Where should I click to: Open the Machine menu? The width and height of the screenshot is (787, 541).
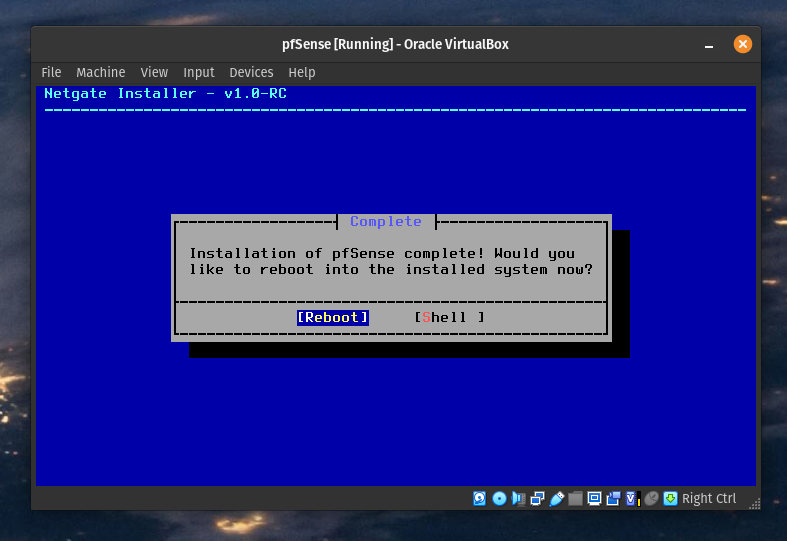click(x=100, y=72)
